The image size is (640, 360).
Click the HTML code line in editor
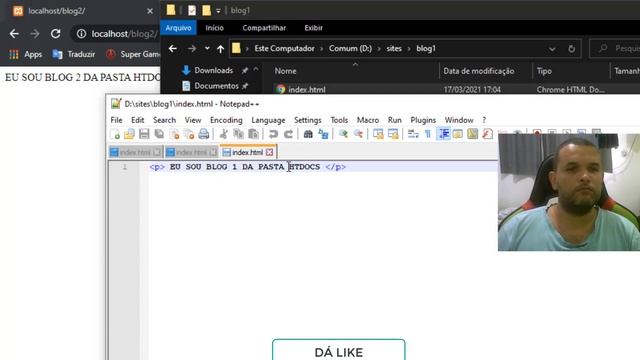[x=248, y=167]
